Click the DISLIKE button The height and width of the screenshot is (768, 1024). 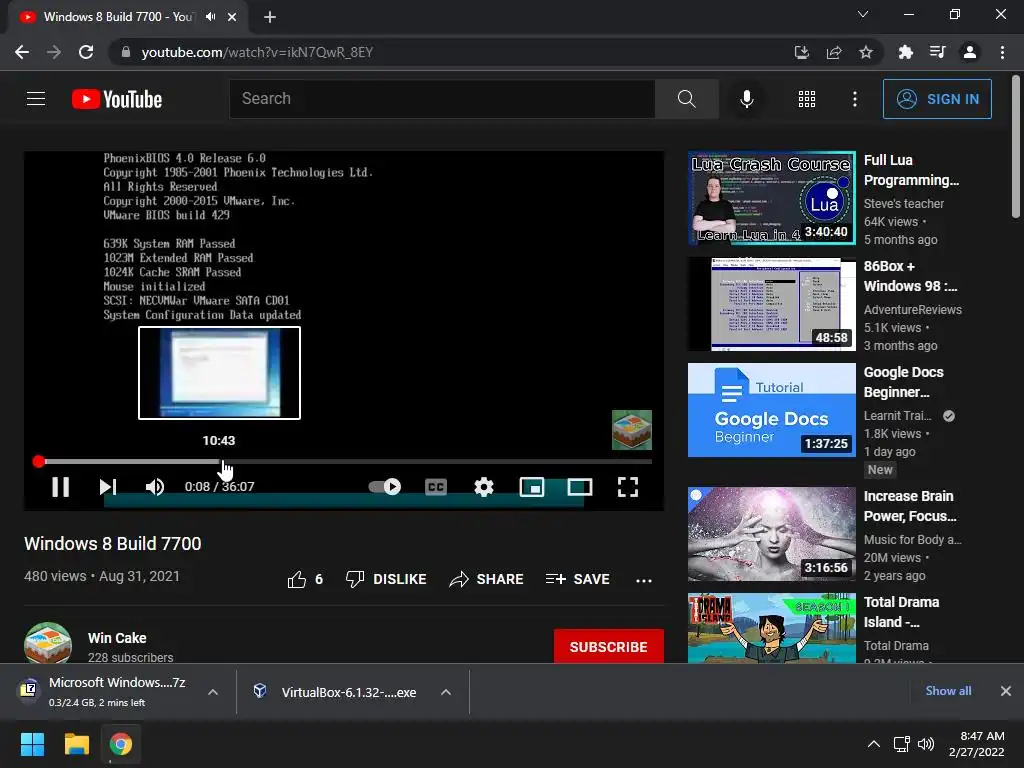pos(386,579)
